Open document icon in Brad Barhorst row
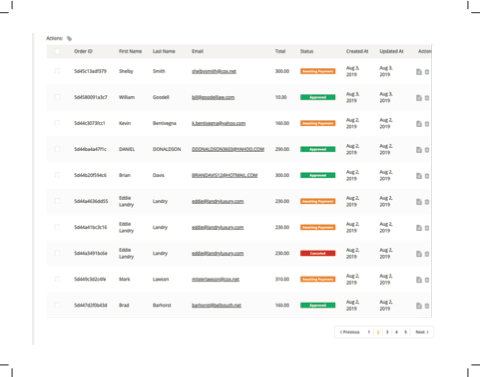This screenshot has width=480, height=377. [x=419, y=306]
